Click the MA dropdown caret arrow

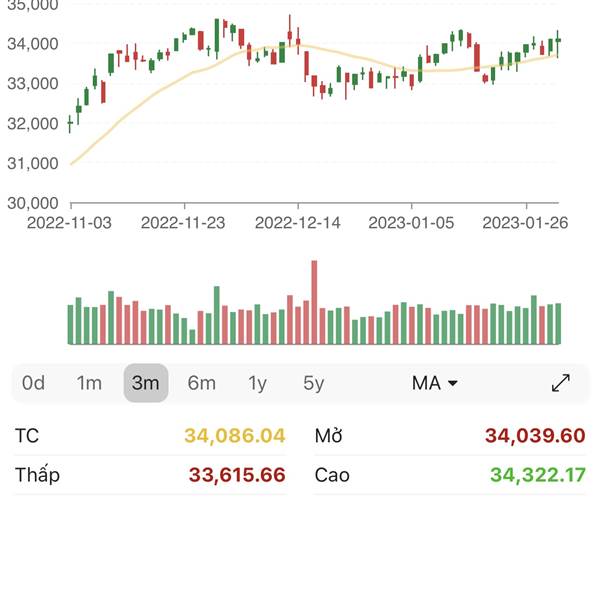pyautogui.click(x=453, y=383)
